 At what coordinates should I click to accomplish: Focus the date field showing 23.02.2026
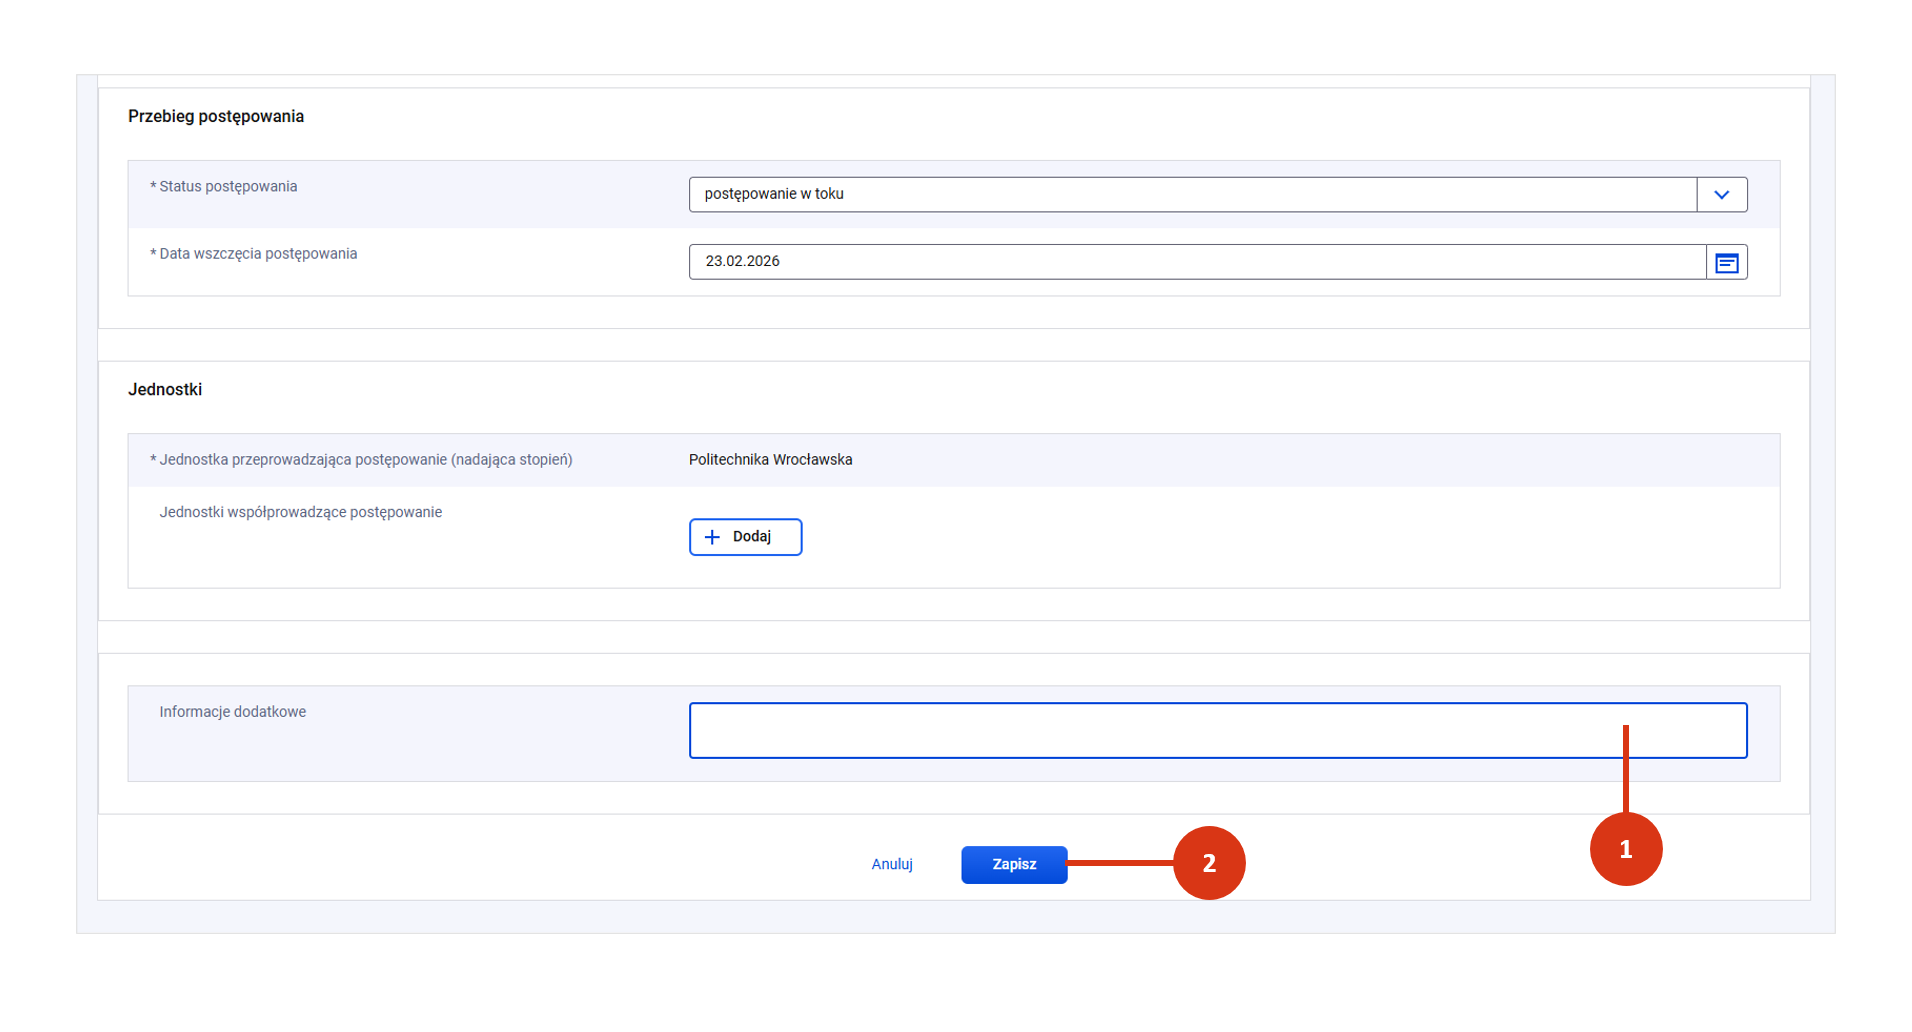click(1196, 262)
